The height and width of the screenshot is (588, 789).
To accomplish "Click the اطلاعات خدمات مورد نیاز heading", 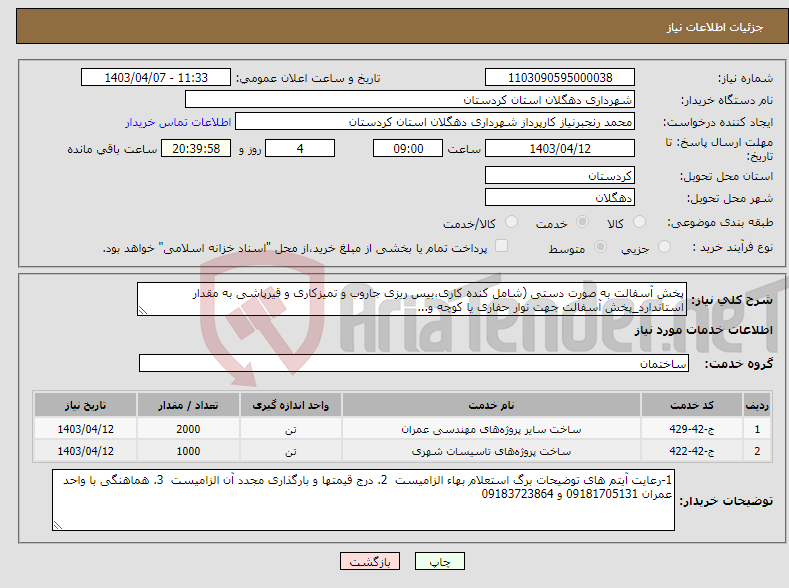I will click(703, 330).
